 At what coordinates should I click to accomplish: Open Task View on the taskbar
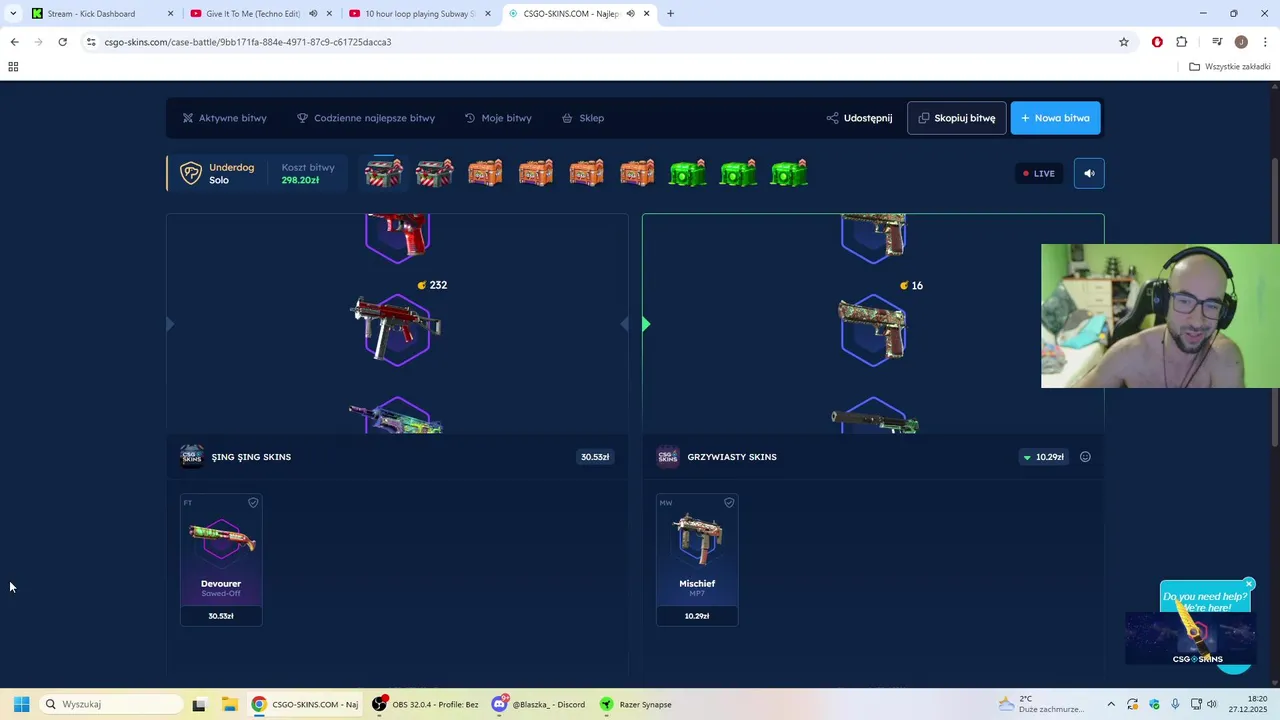tap(199, 704)
